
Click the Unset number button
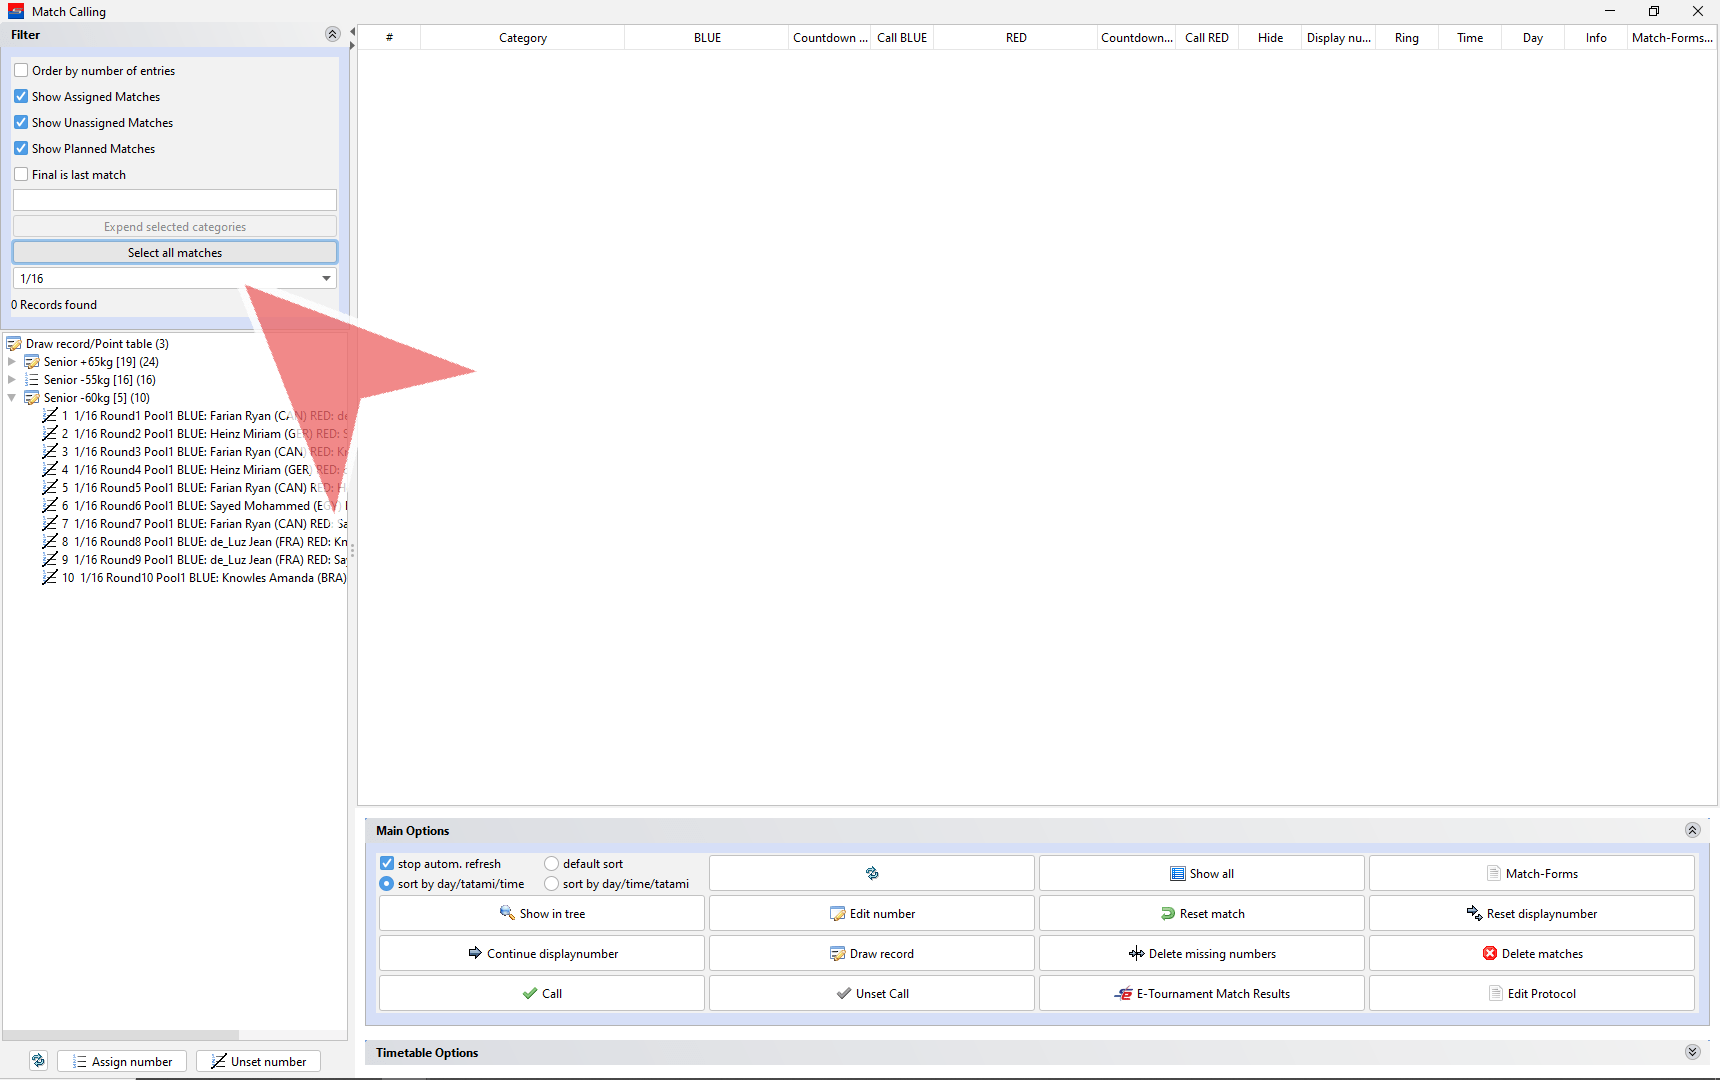(x=258, y=1061)
